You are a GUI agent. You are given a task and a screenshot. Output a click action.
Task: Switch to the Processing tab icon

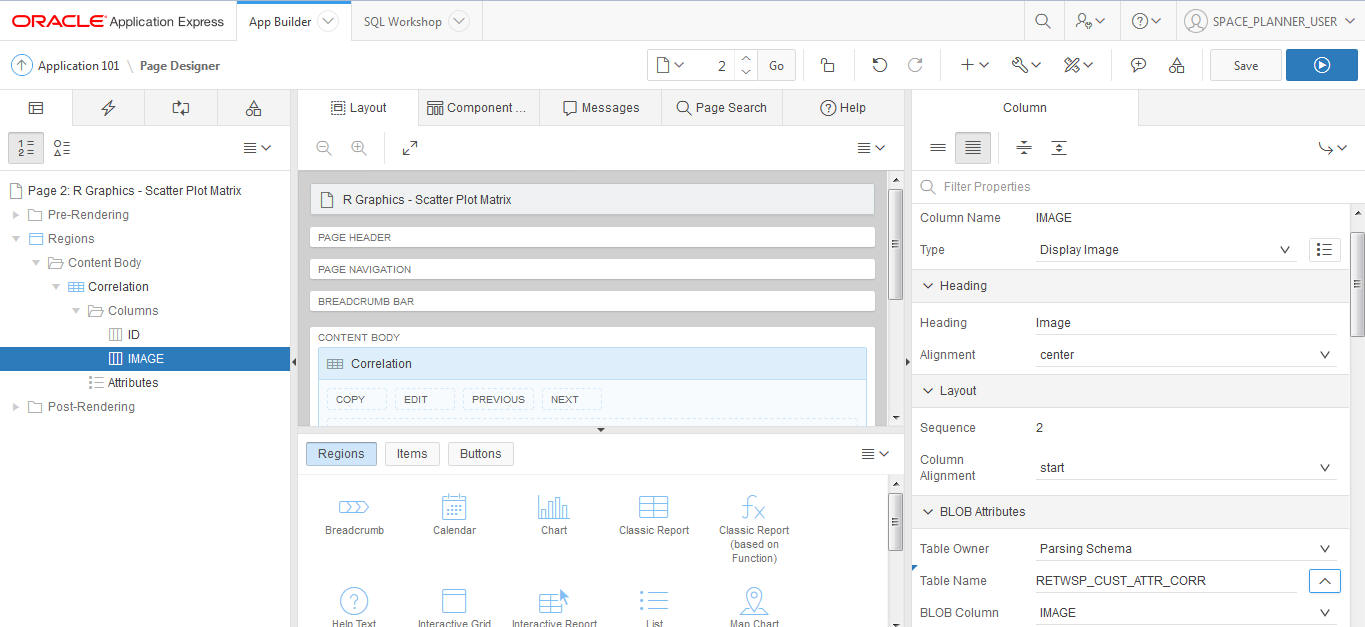tap(181, 108)
